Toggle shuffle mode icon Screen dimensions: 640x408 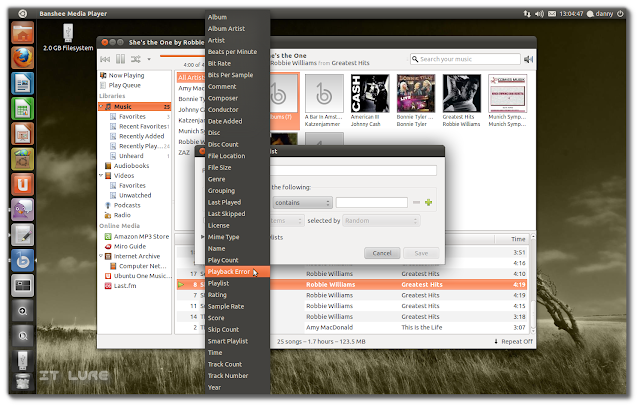coord(136,60)
